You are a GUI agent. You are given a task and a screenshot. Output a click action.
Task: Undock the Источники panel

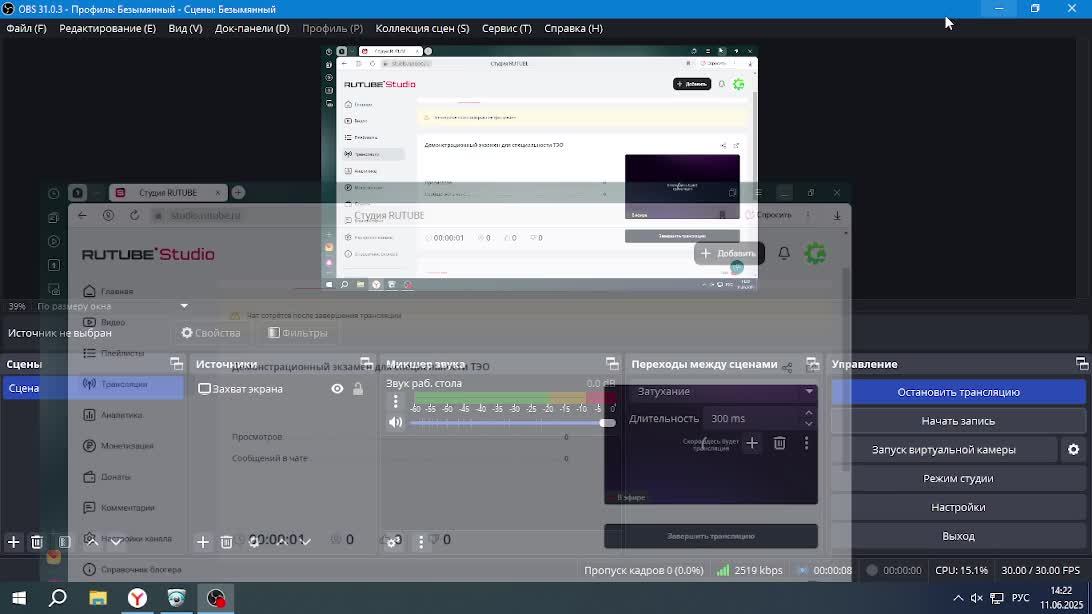[365, 363]
